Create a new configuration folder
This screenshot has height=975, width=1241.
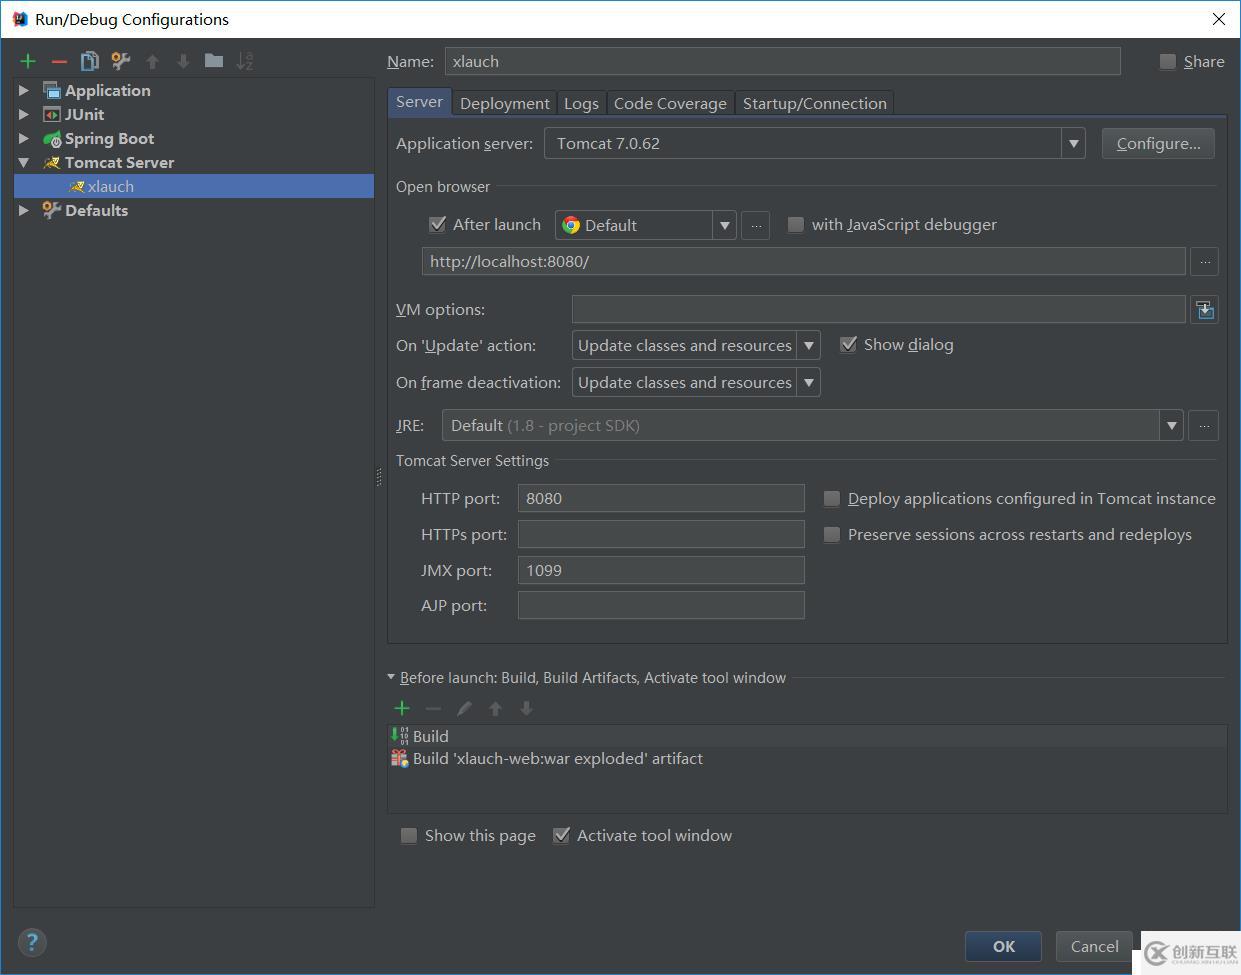coord(213,60)
